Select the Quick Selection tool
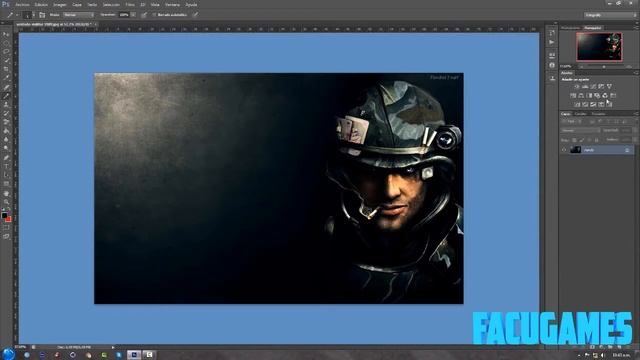 pyautogui.click(x=6, y=60)
